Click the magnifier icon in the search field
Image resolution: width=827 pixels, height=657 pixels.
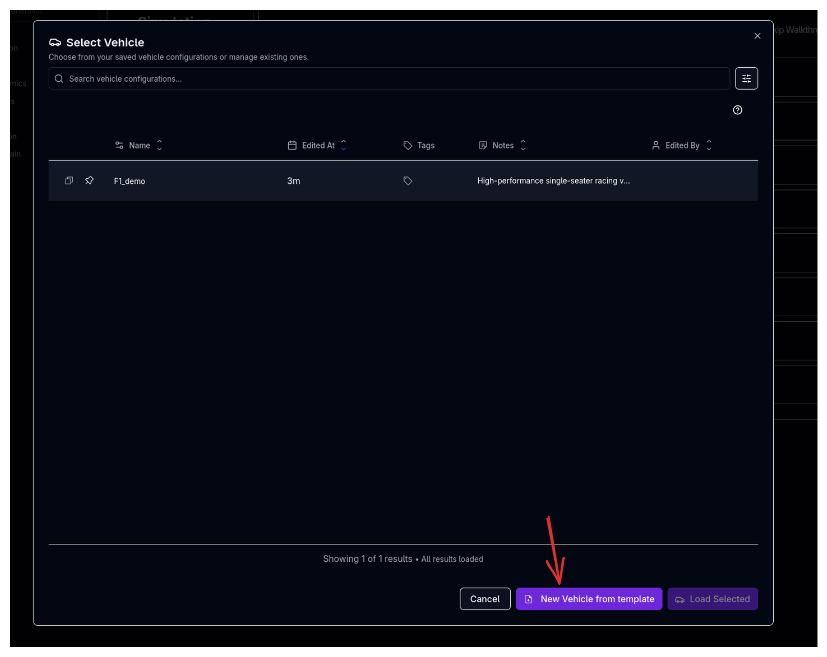[59, 78]
